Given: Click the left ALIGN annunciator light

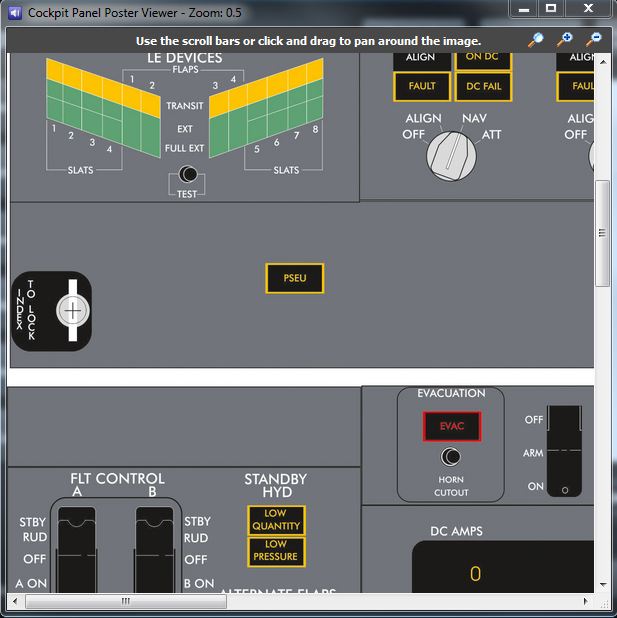Looking at the screenshot, I should [422, 60].
